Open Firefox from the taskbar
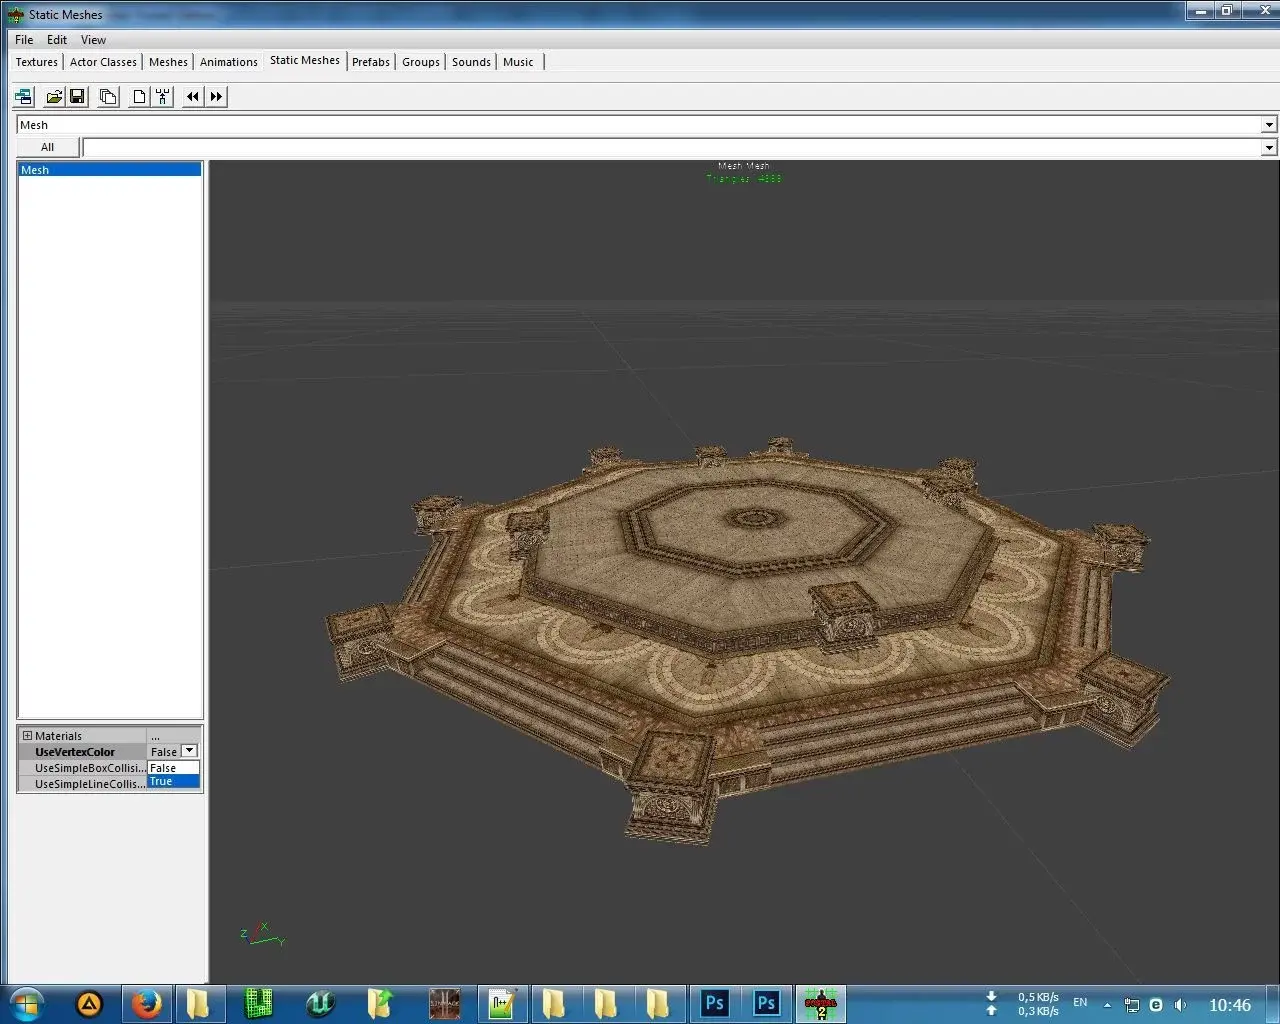 [x=147, y=1004]
